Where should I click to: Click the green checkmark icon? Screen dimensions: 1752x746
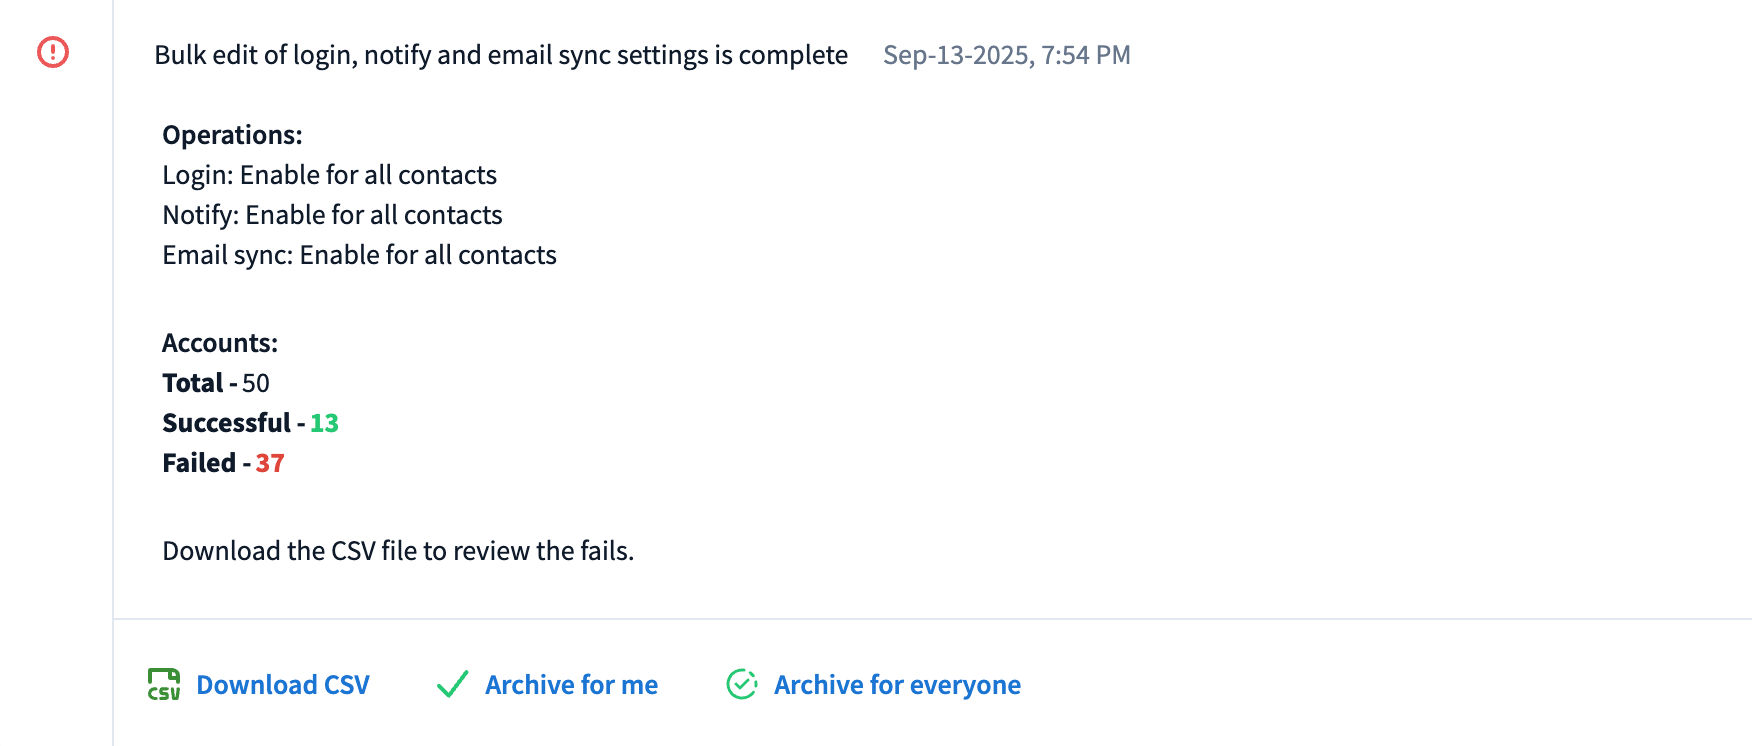(453, 685)
